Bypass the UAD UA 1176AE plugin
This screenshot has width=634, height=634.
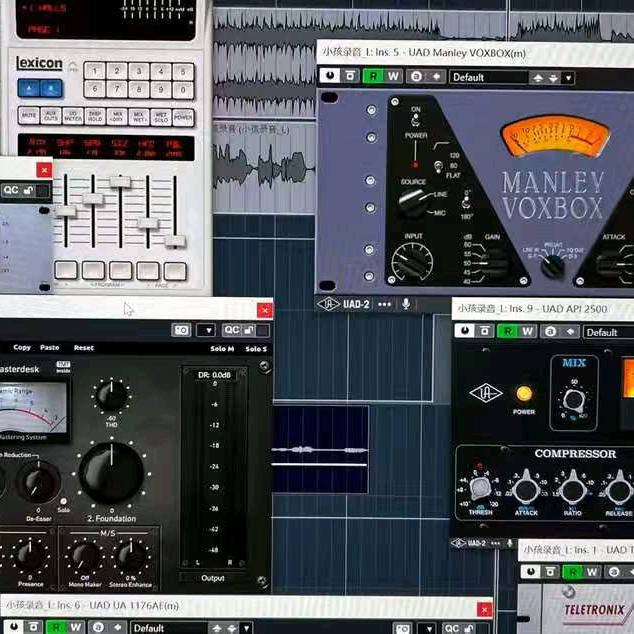pos(13,627)
